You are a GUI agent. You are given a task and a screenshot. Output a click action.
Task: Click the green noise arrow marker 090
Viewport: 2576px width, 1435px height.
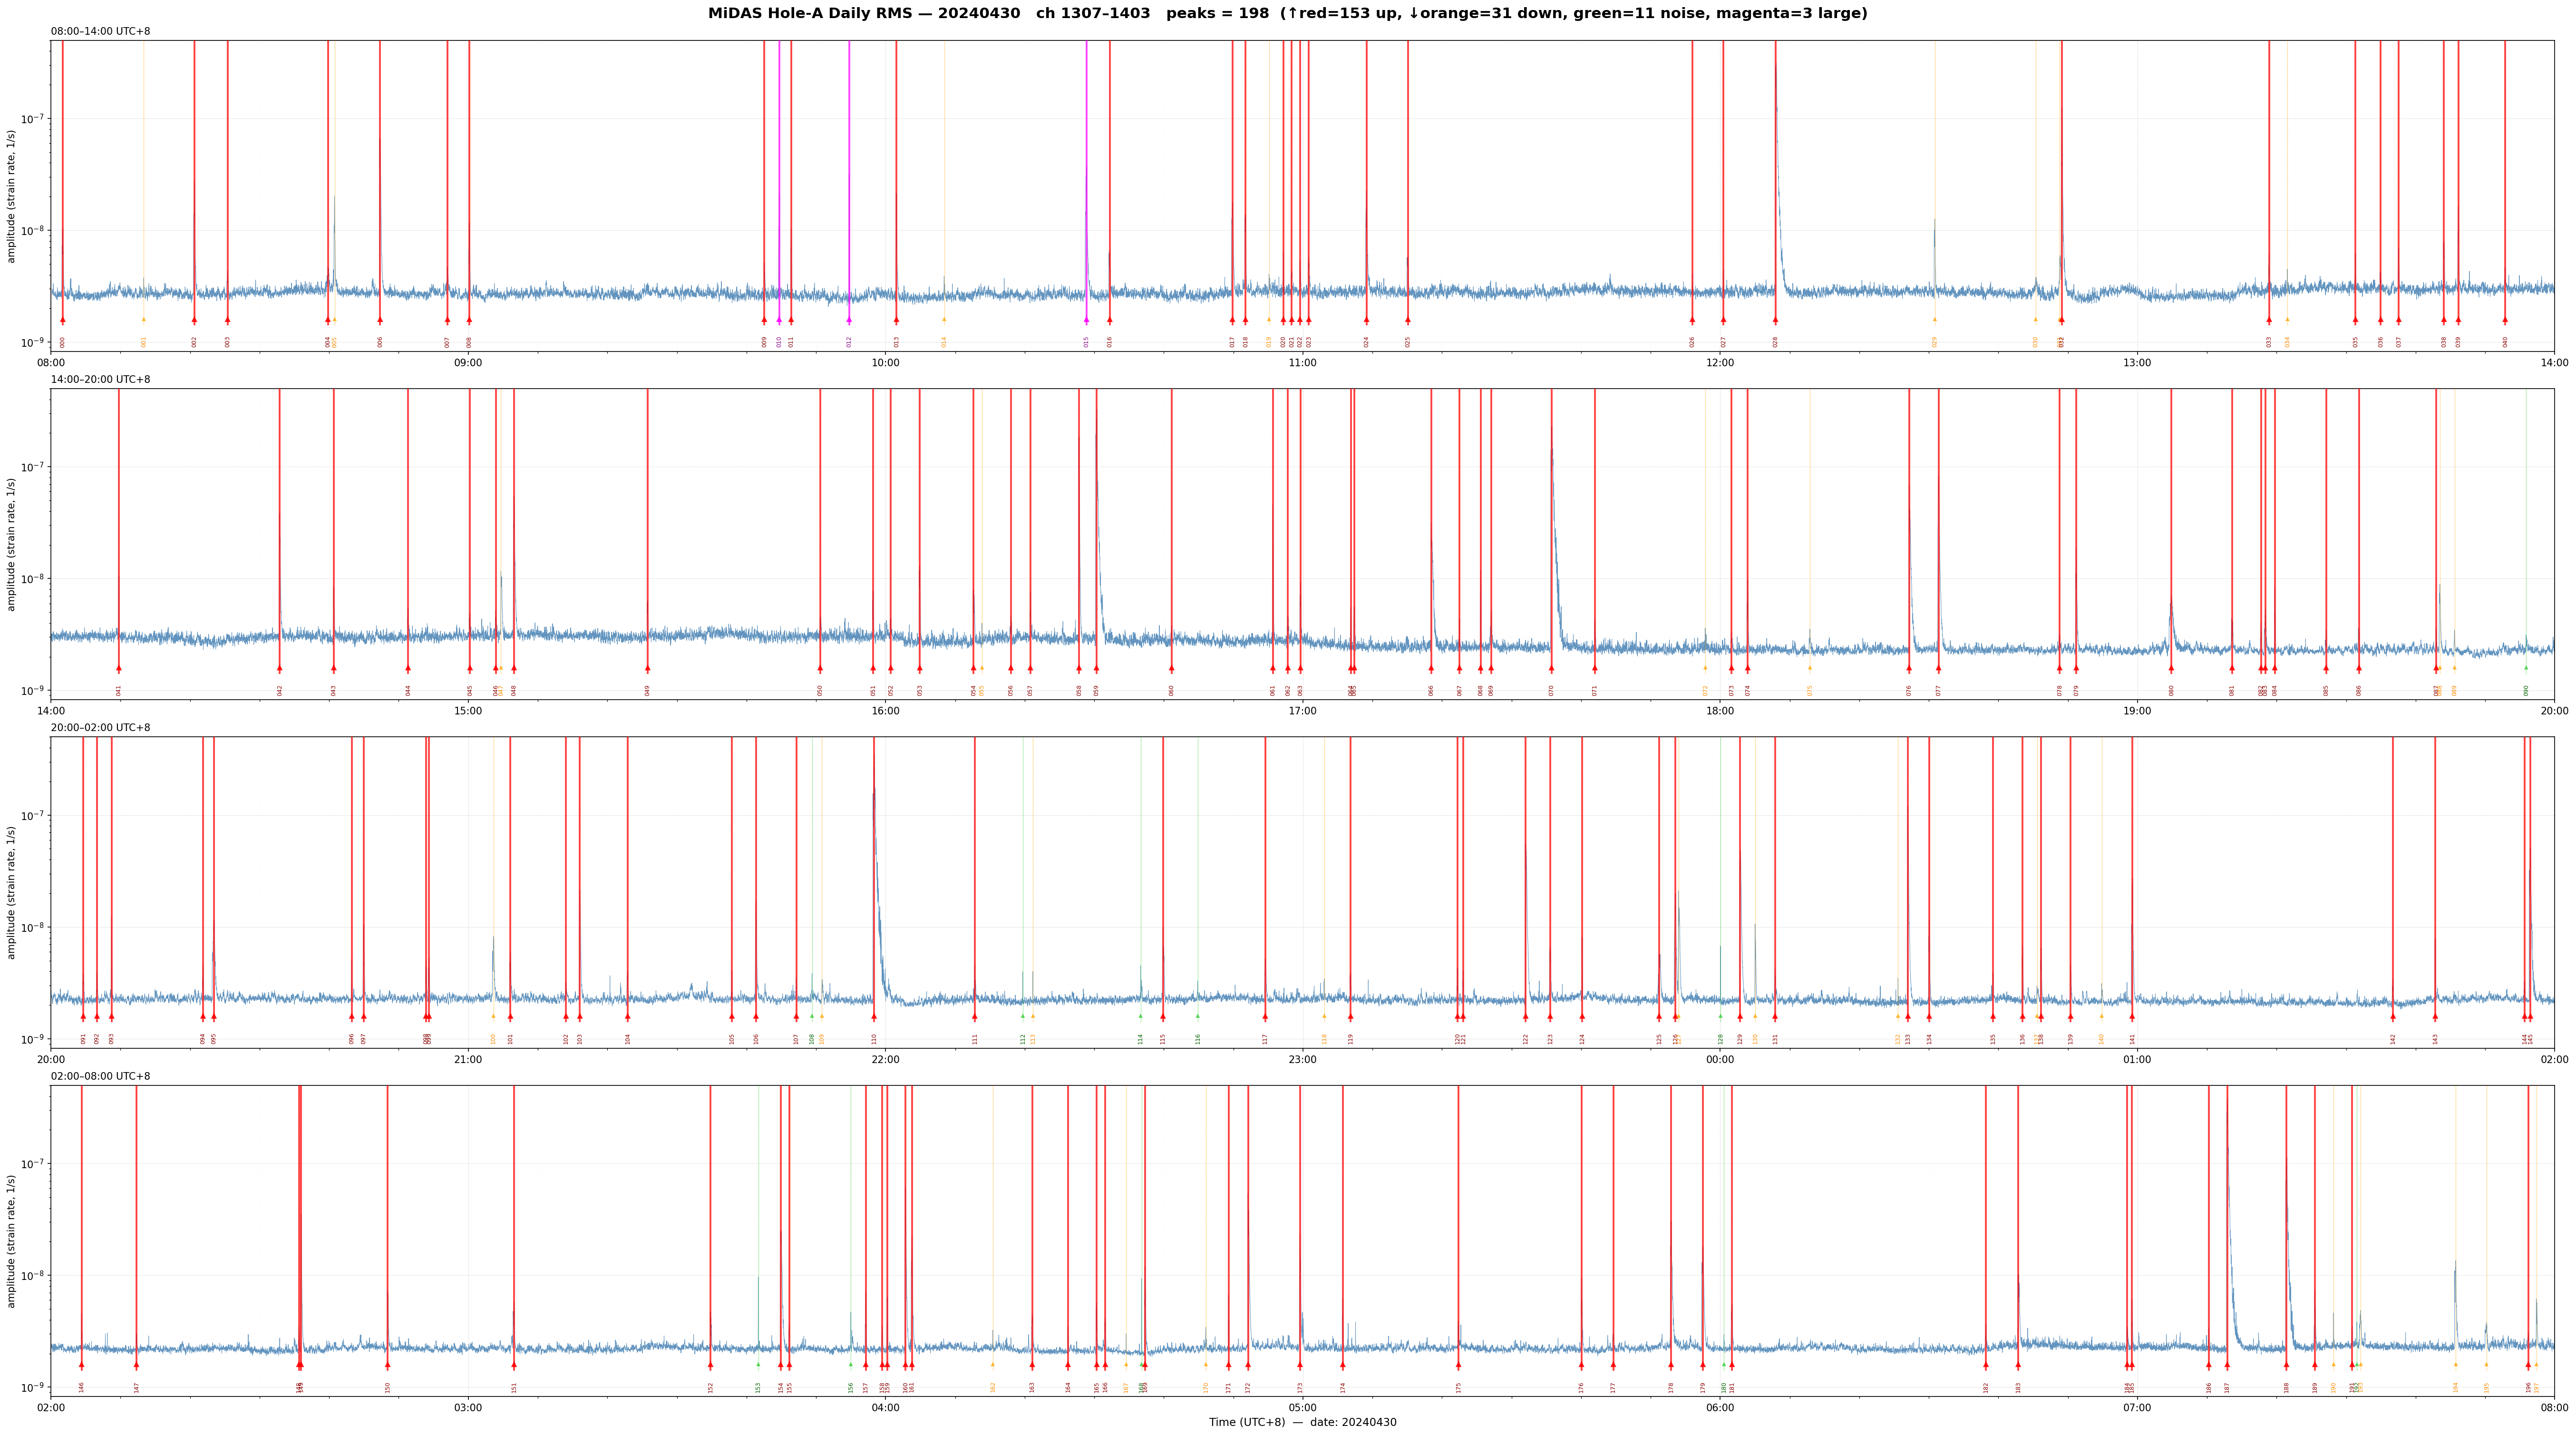point(2525,668)
